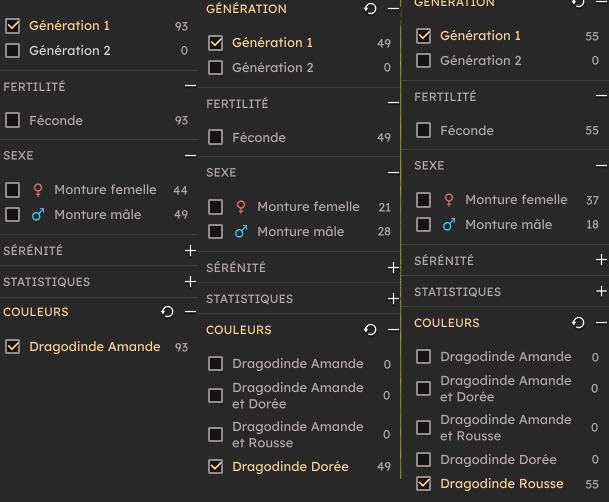Viewport: 609px width, 502px height.
Task: Collapse the FERTILITÉ section in the left panel
Action: [x=190, y=86]
